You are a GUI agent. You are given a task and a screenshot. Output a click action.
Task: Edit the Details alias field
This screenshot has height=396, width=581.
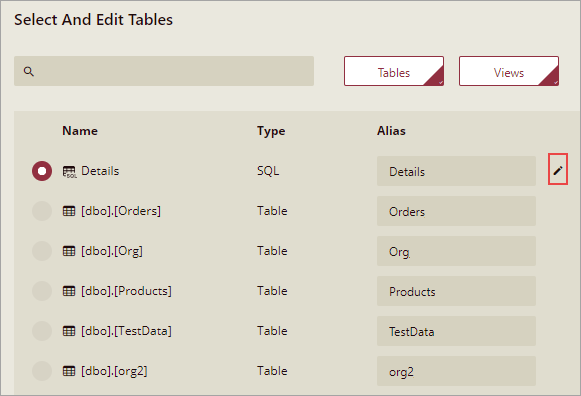point(456,171)
